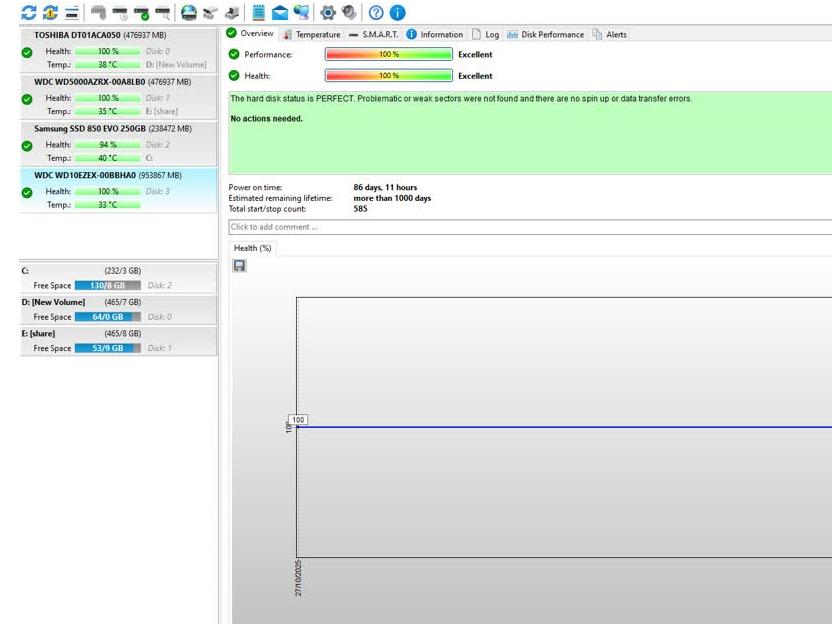Click the About info icon ending the toolbar
The image size is (832, 624).
coord(397,12)
